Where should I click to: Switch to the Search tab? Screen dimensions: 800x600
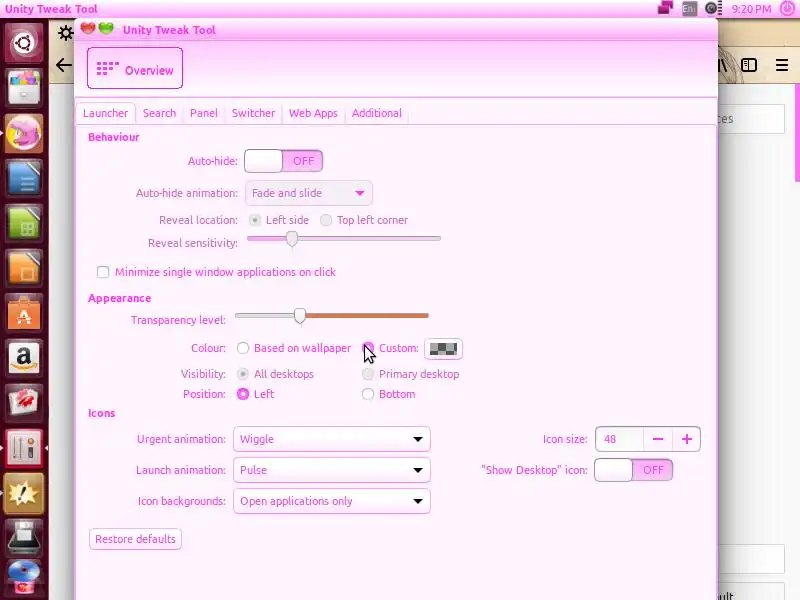[x=159, y=113]
